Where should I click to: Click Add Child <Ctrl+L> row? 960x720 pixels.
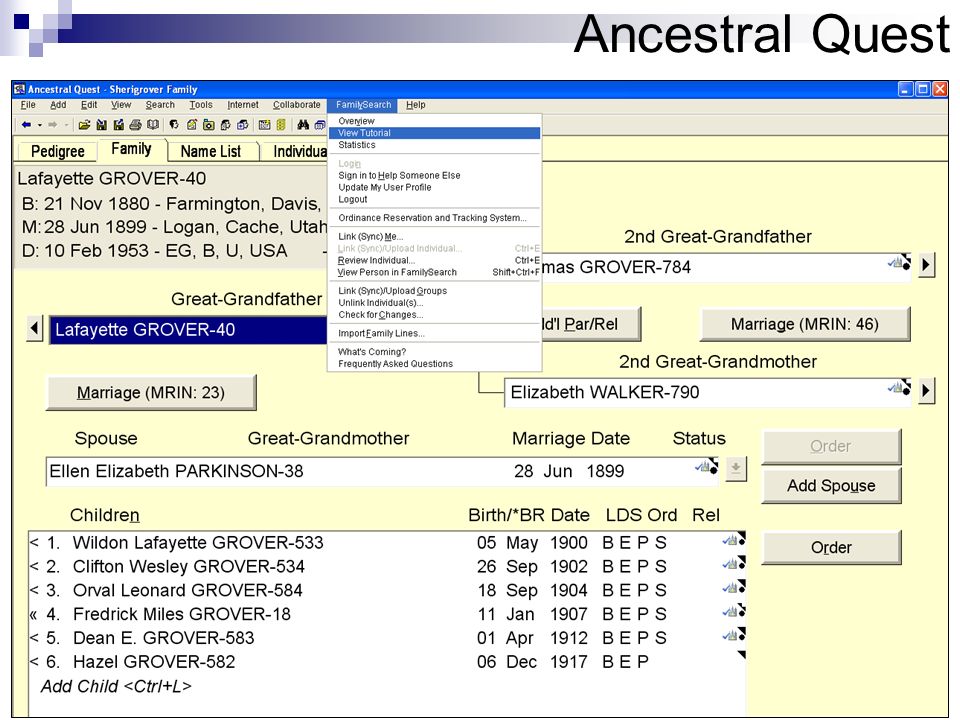pyautogui.click(x=116, y=686)
